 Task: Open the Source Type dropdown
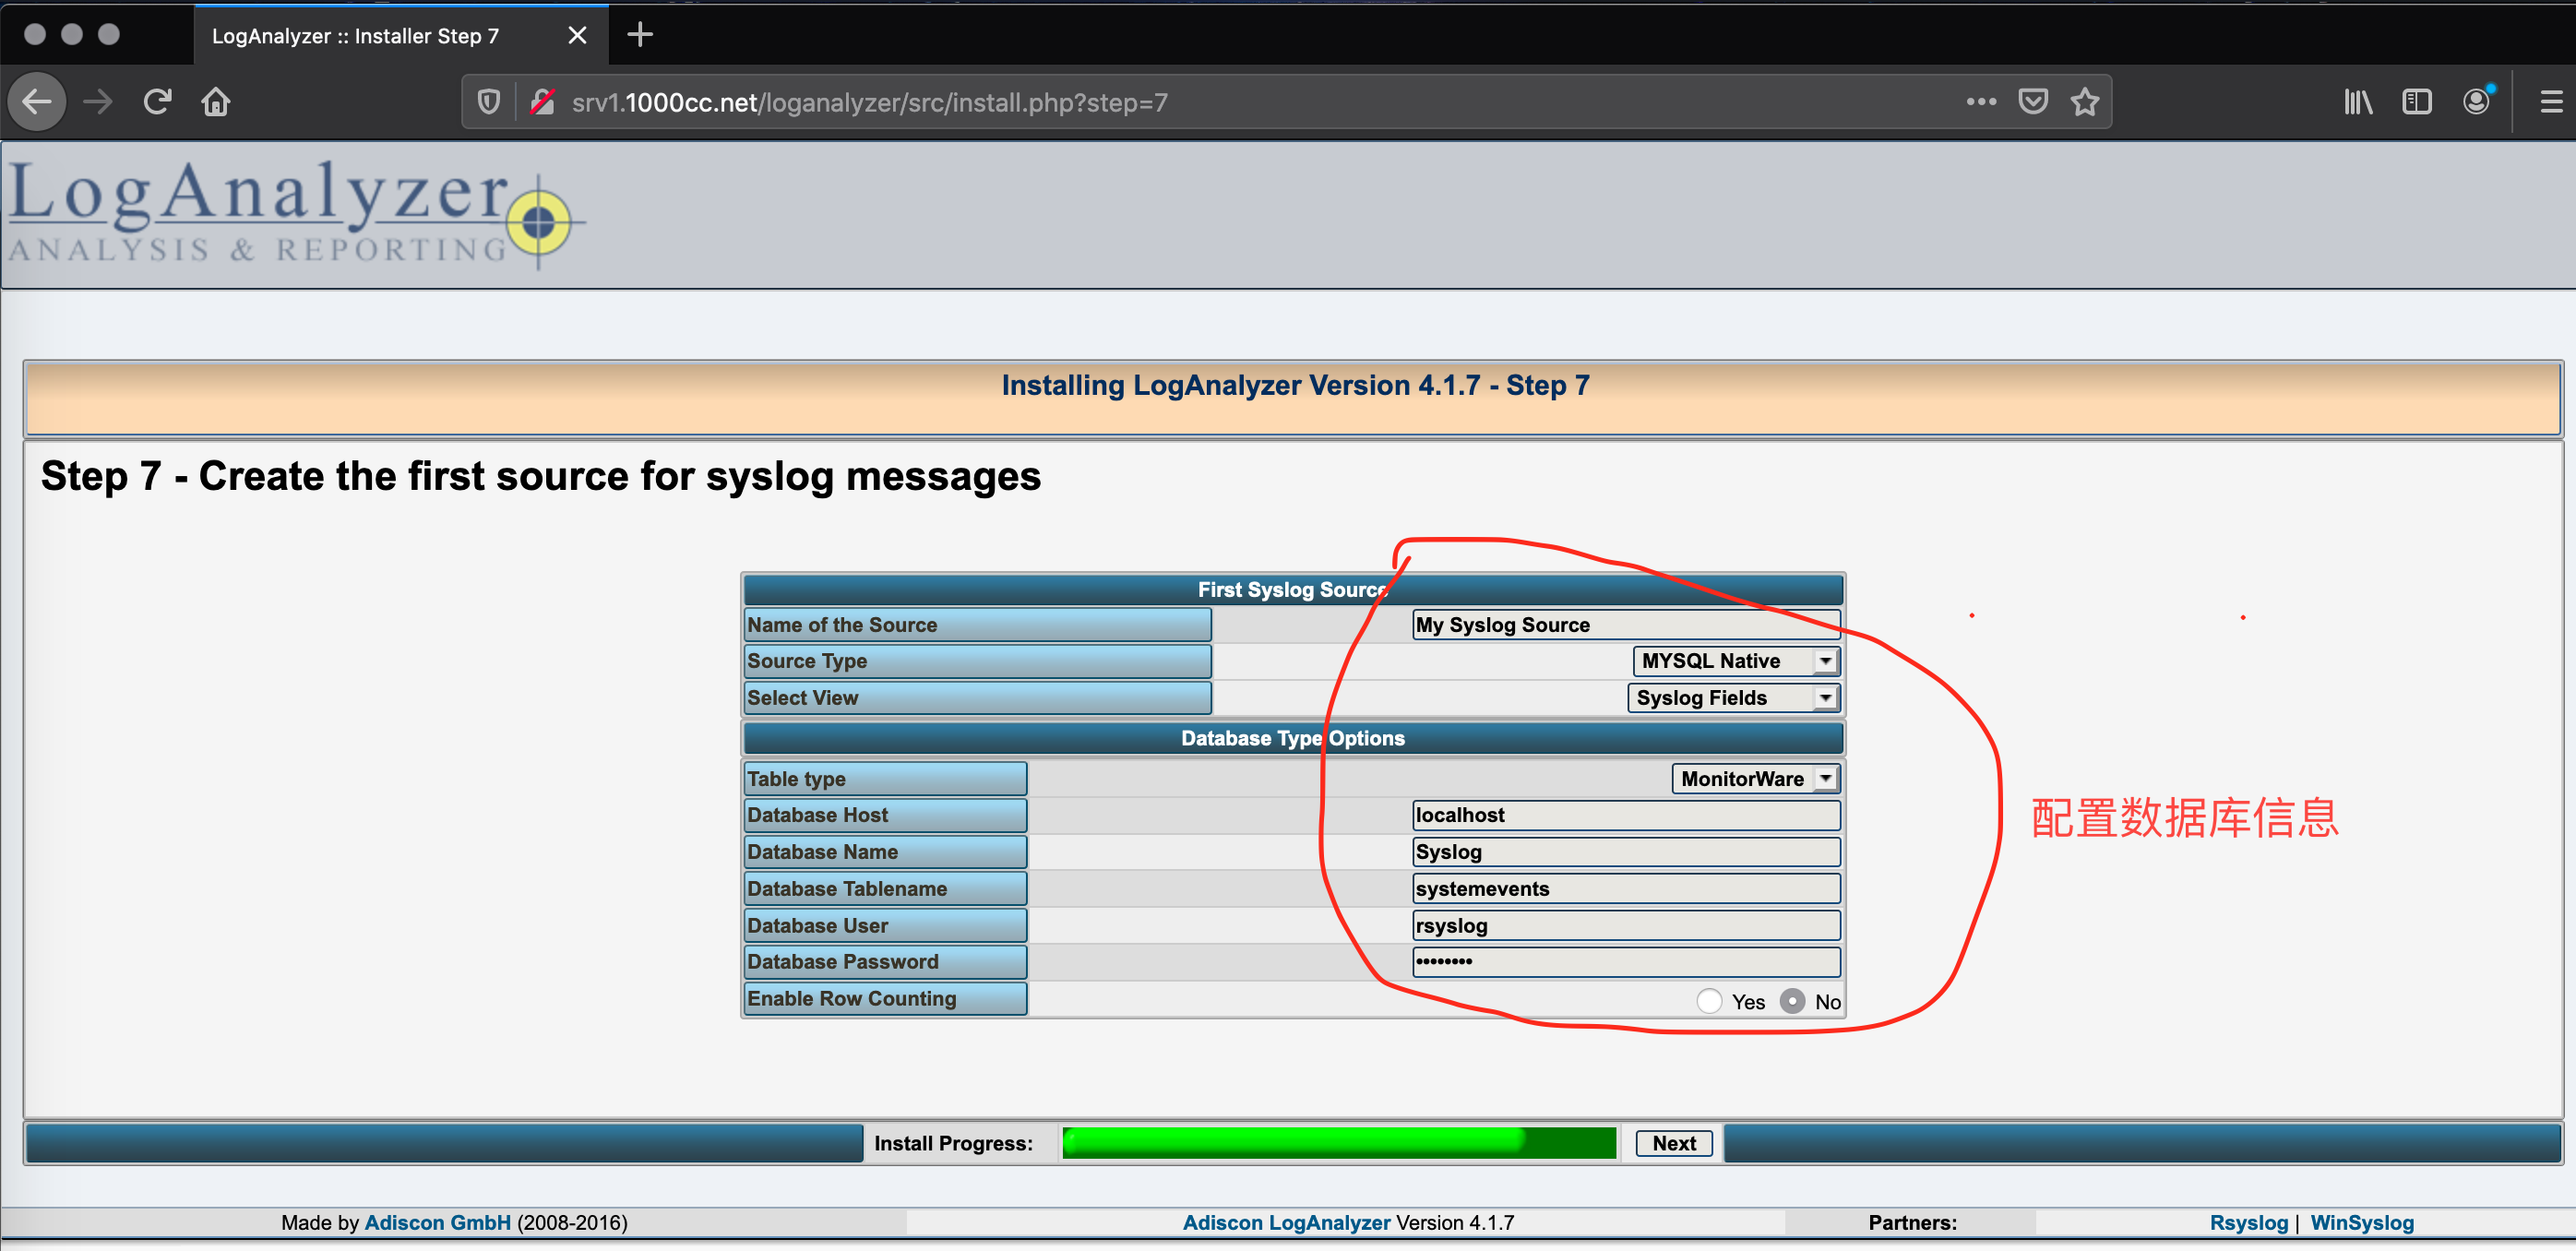click(1736, 661)
